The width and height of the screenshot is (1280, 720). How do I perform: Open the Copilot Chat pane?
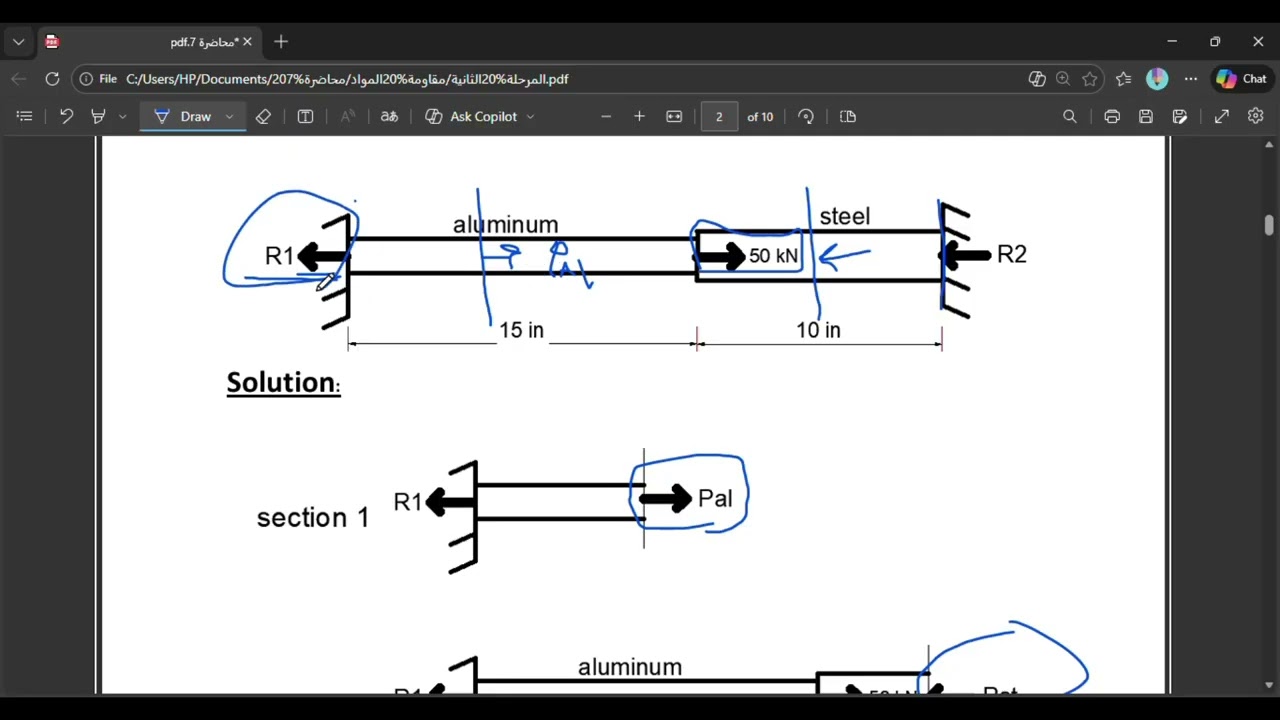pyautogui.click(x=1241, y=79)
